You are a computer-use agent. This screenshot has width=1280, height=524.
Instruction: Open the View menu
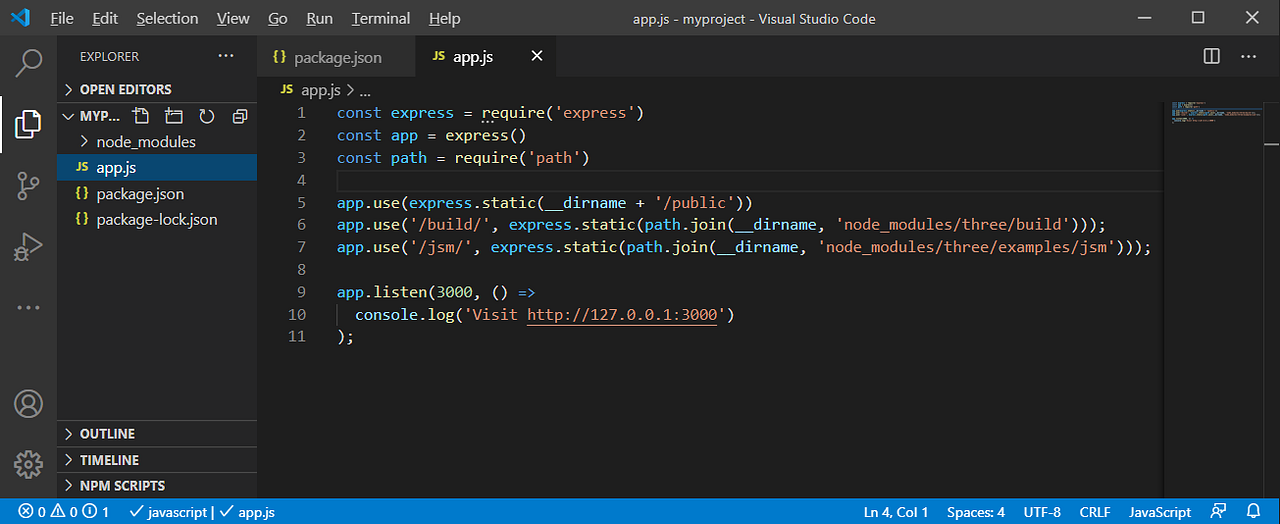click(233, 18)
